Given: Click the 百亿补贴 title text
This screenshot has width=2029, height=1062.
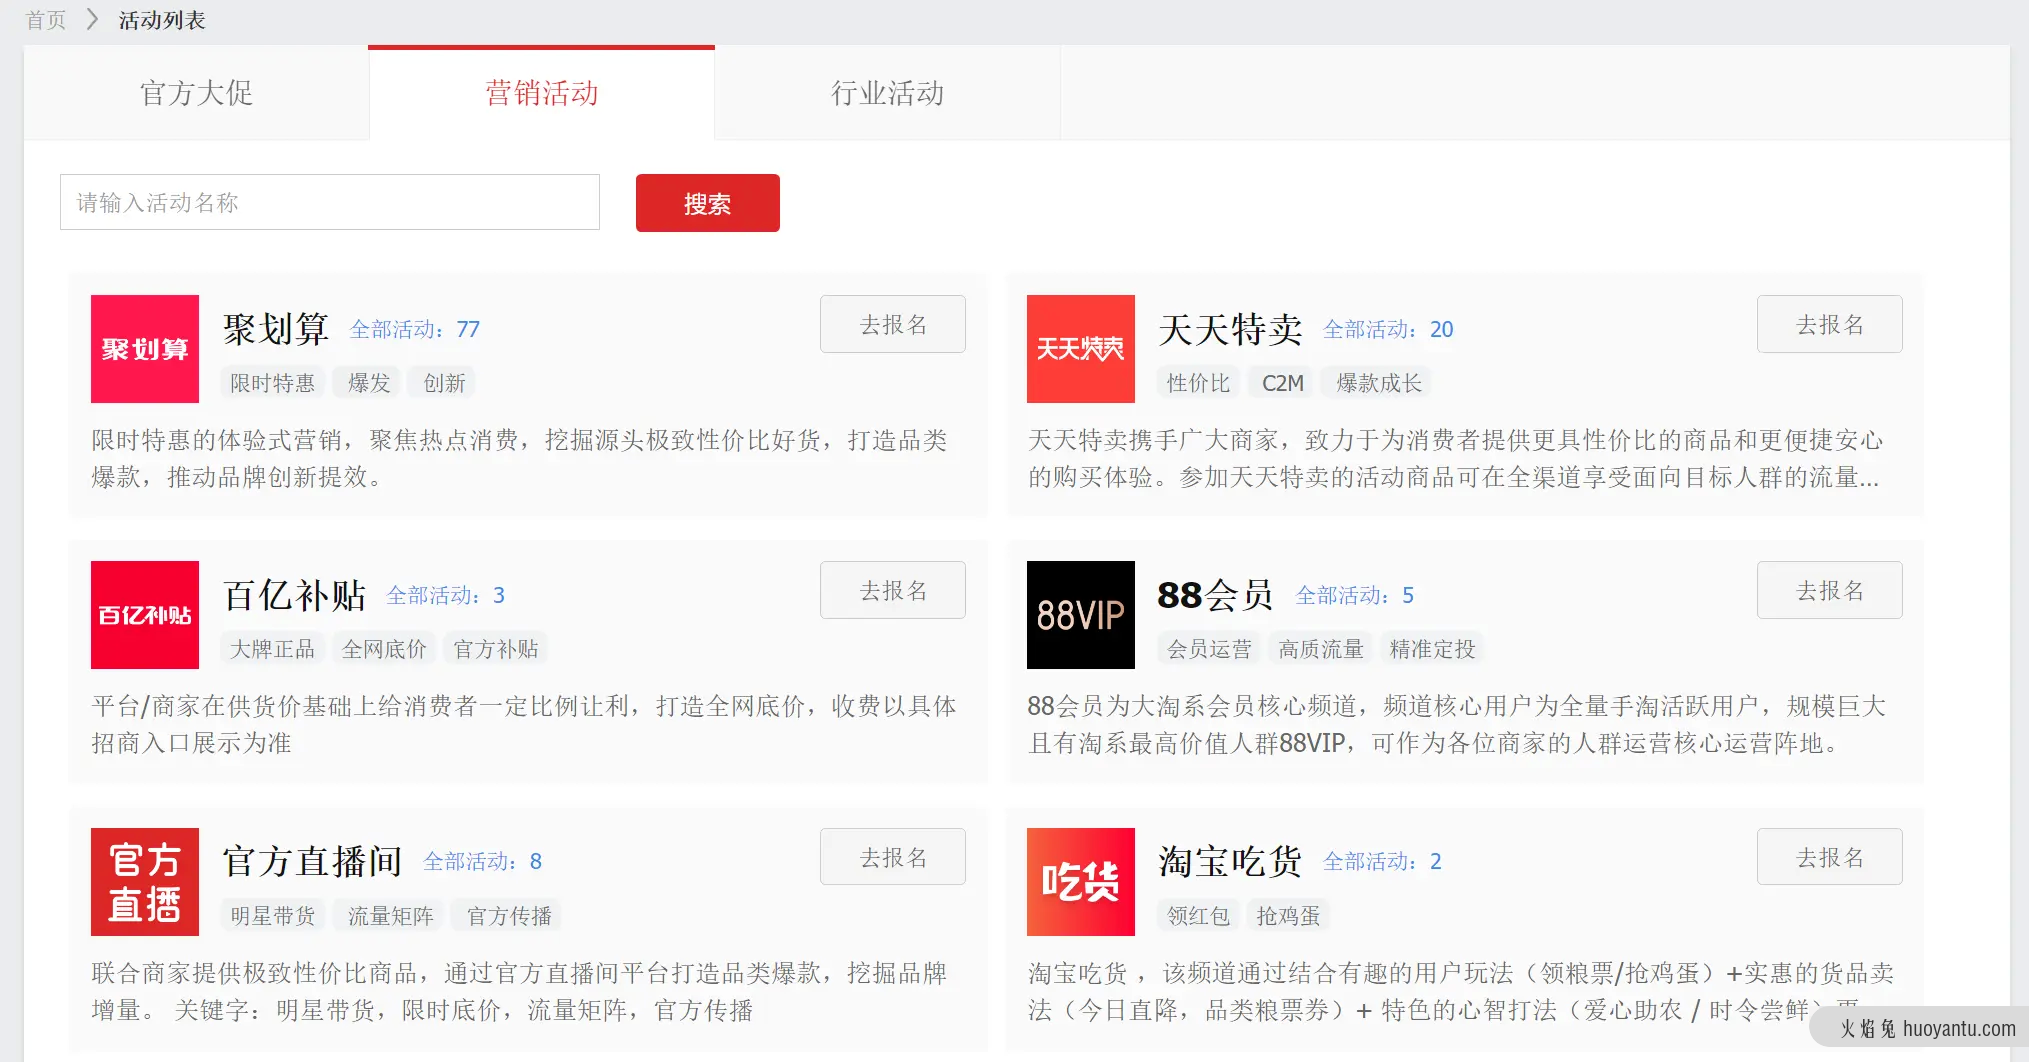Looking at the screenshot, I should [295, 595].
